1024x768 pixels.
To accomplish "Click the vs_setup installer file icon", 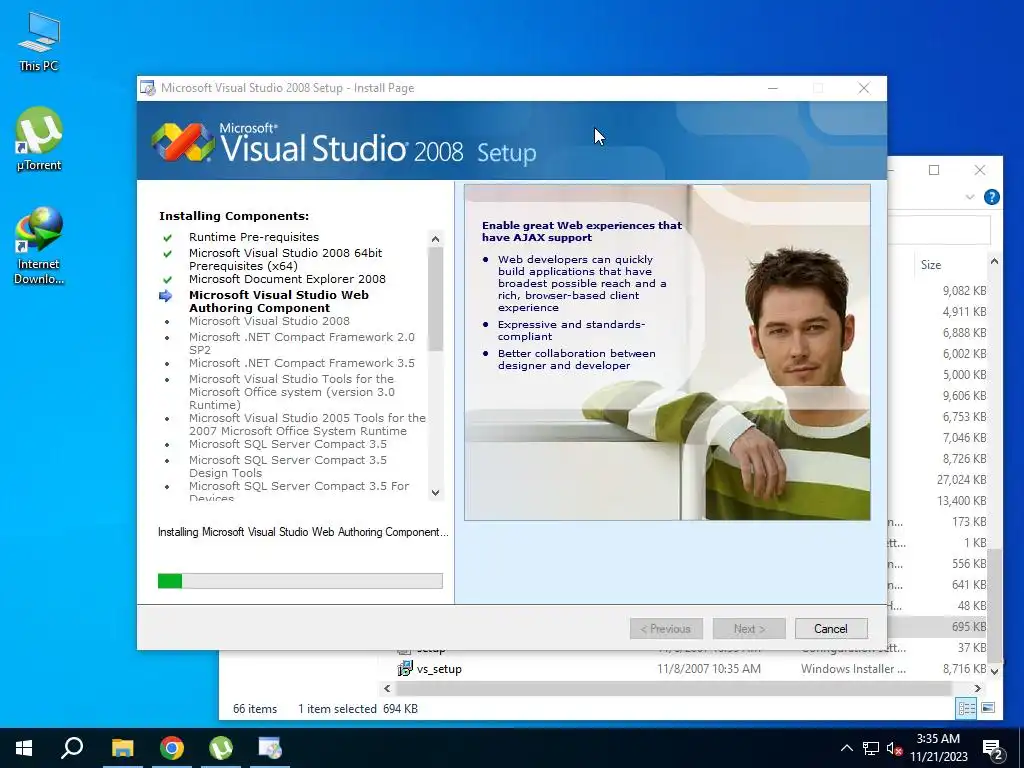I will [x=404, y=669].
